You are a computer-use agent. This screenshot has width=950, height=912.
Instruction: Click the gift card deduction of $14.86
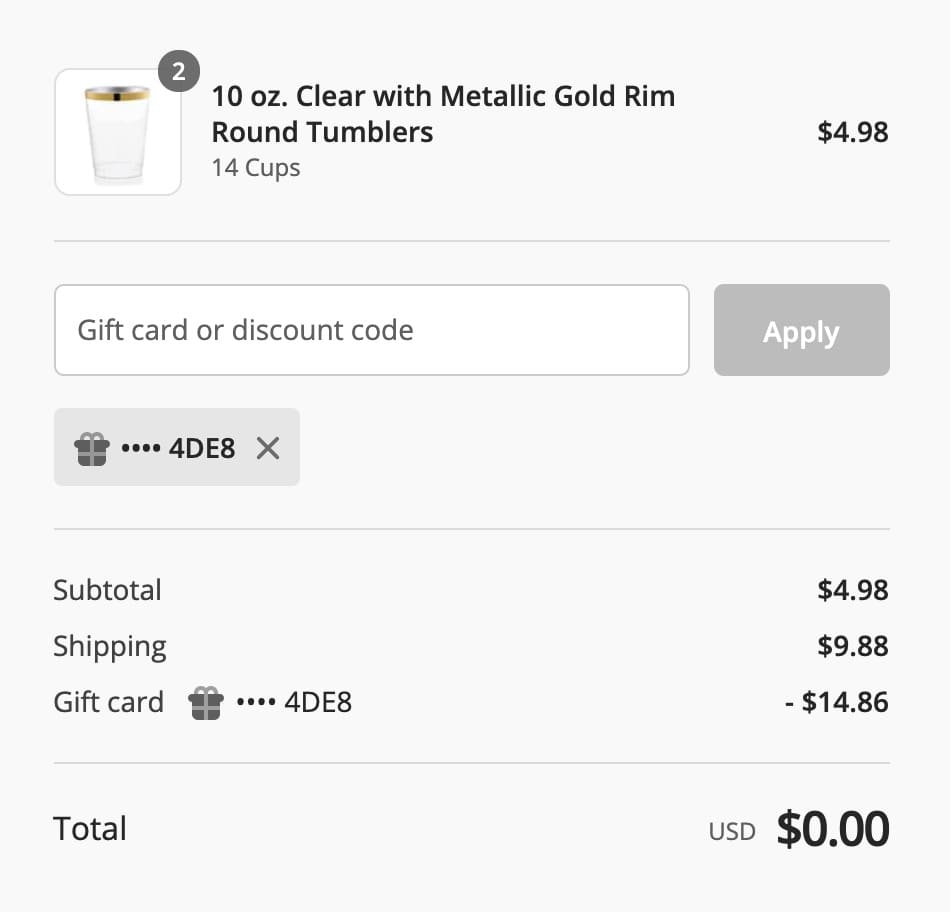pyautogui.click(x=837, y=702)
